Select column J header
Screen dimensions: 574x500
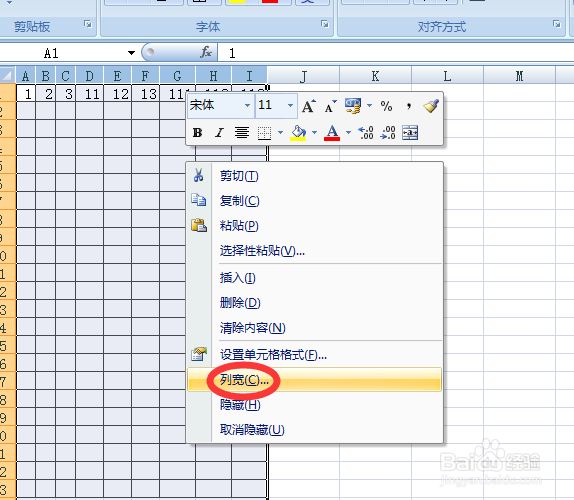coord(303,76)
